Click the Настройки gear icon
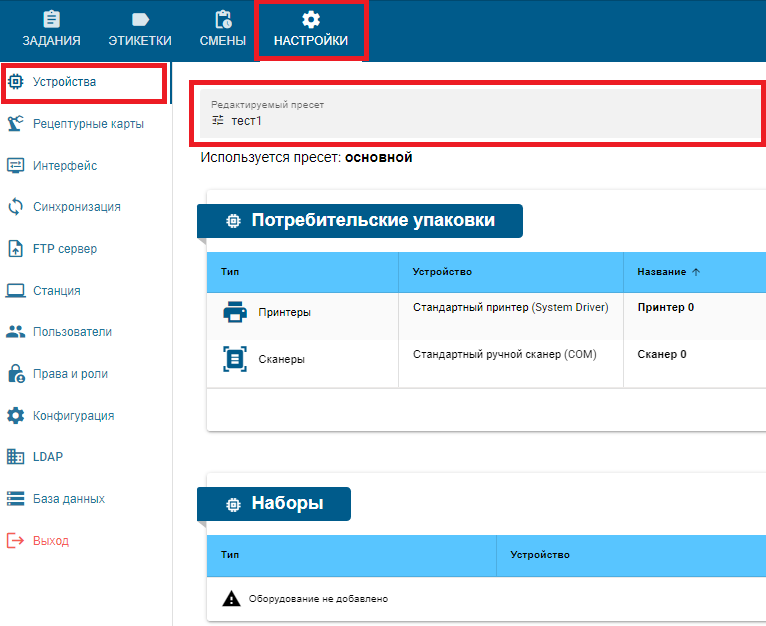The image size is (766, 626). 311,20
